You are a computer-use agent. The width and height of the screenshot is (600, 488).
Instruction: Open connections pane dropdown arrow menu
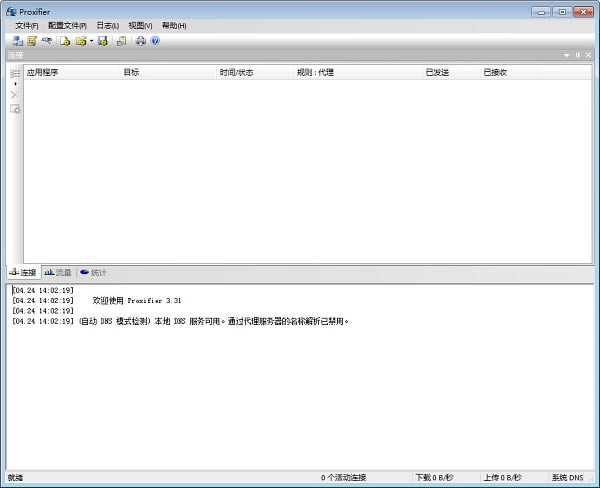pyautogui.click(x=567, y=55)
